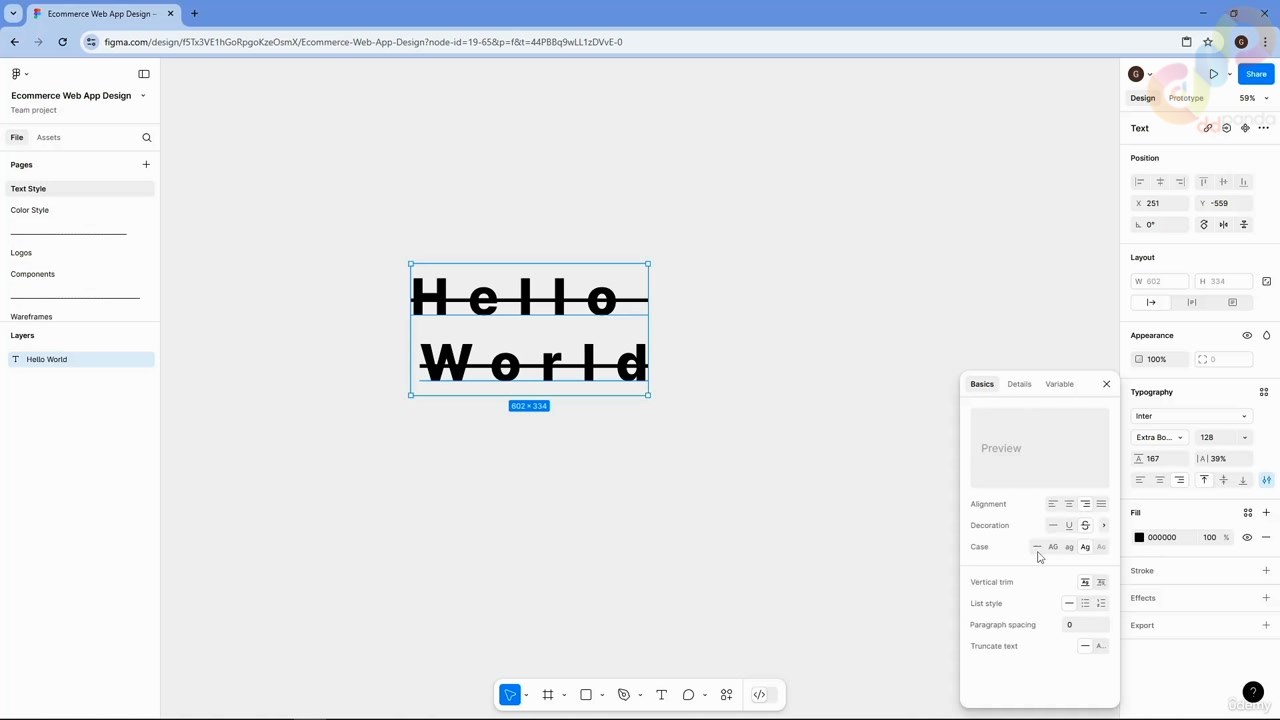The height and width of the screenshot is (720, 1280).
Task: Open more options for Text layer
Action: click(x=1264, y=128)
